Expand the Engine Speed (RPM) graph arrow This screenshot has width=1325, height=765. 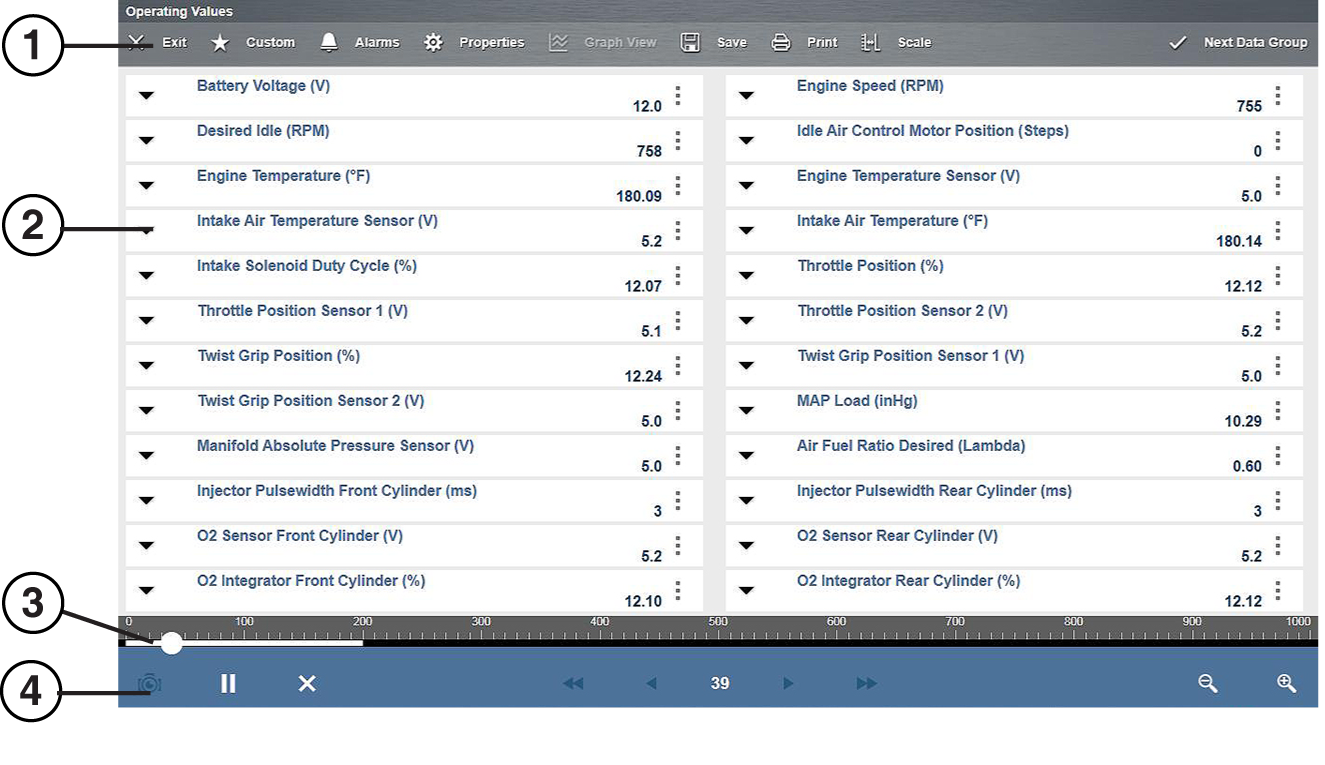click(x=746, y=96)
